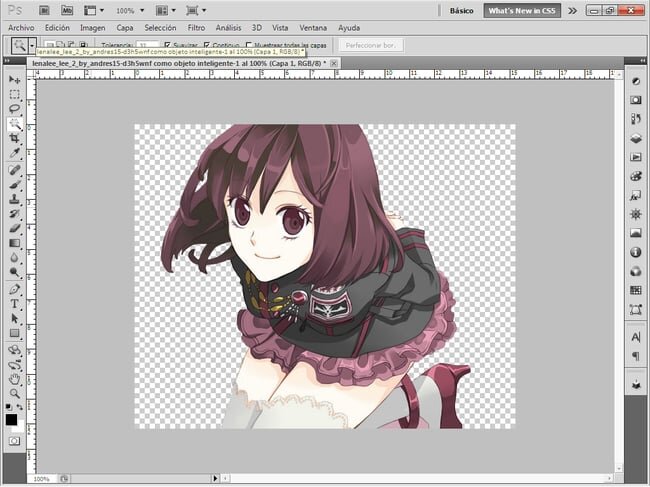The width and height of the screenshot is (650, 487).
Task: Switch foreground and background colors
Action: click(x=19, y=407)
